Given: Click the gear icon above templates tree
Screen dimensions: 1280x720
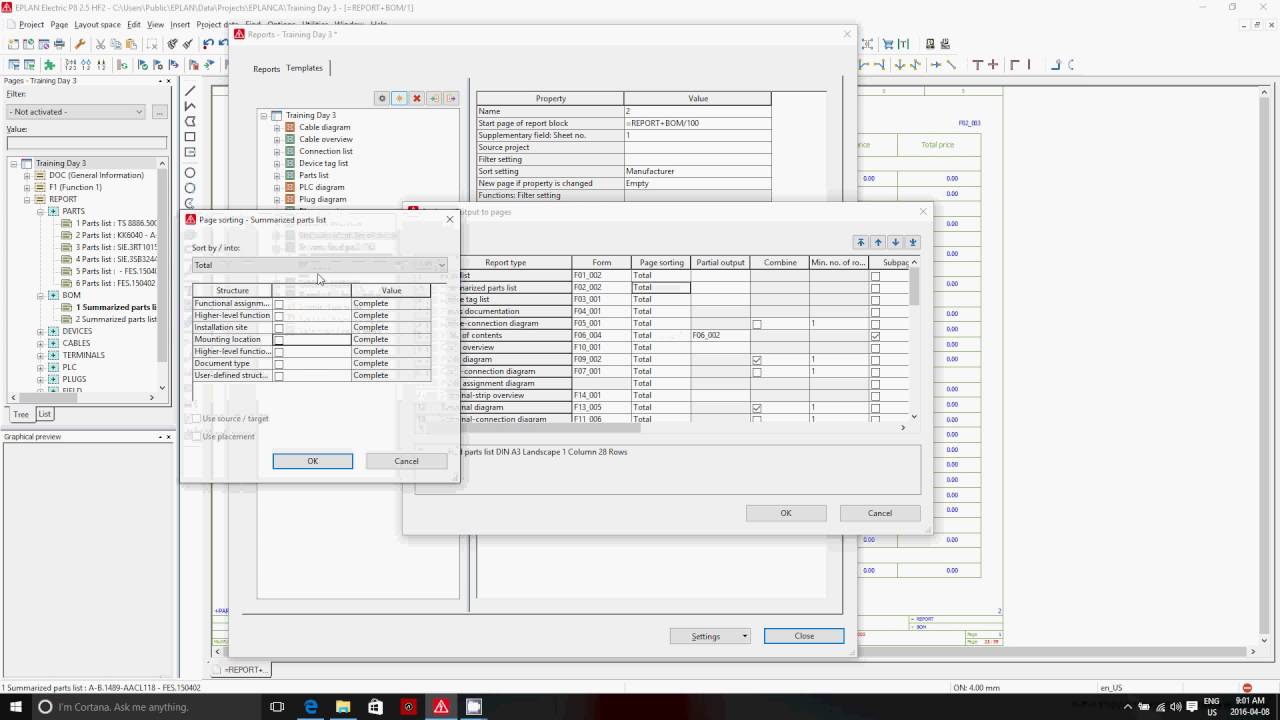Looking at the screenshot, I should 382,98.
